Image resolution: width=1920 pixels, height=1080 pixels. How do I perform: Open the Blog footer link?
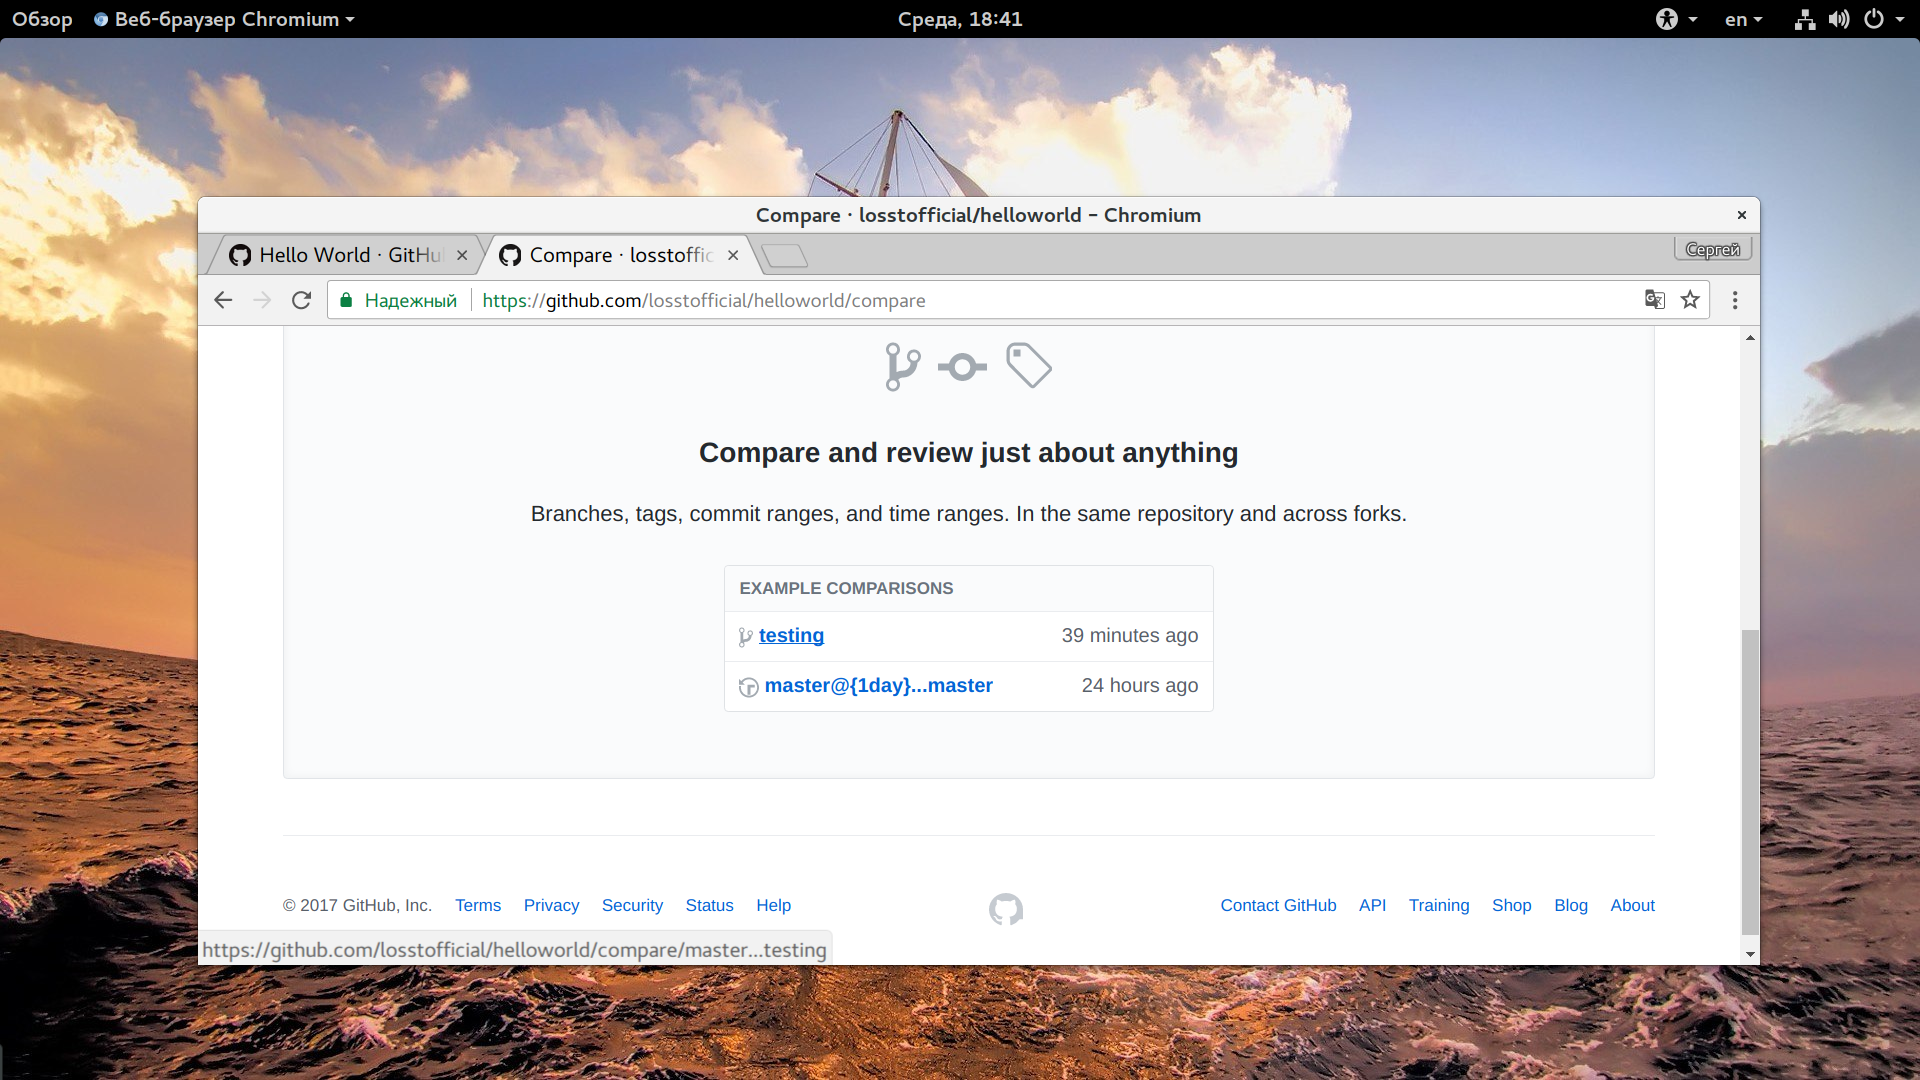(1570, 905)
